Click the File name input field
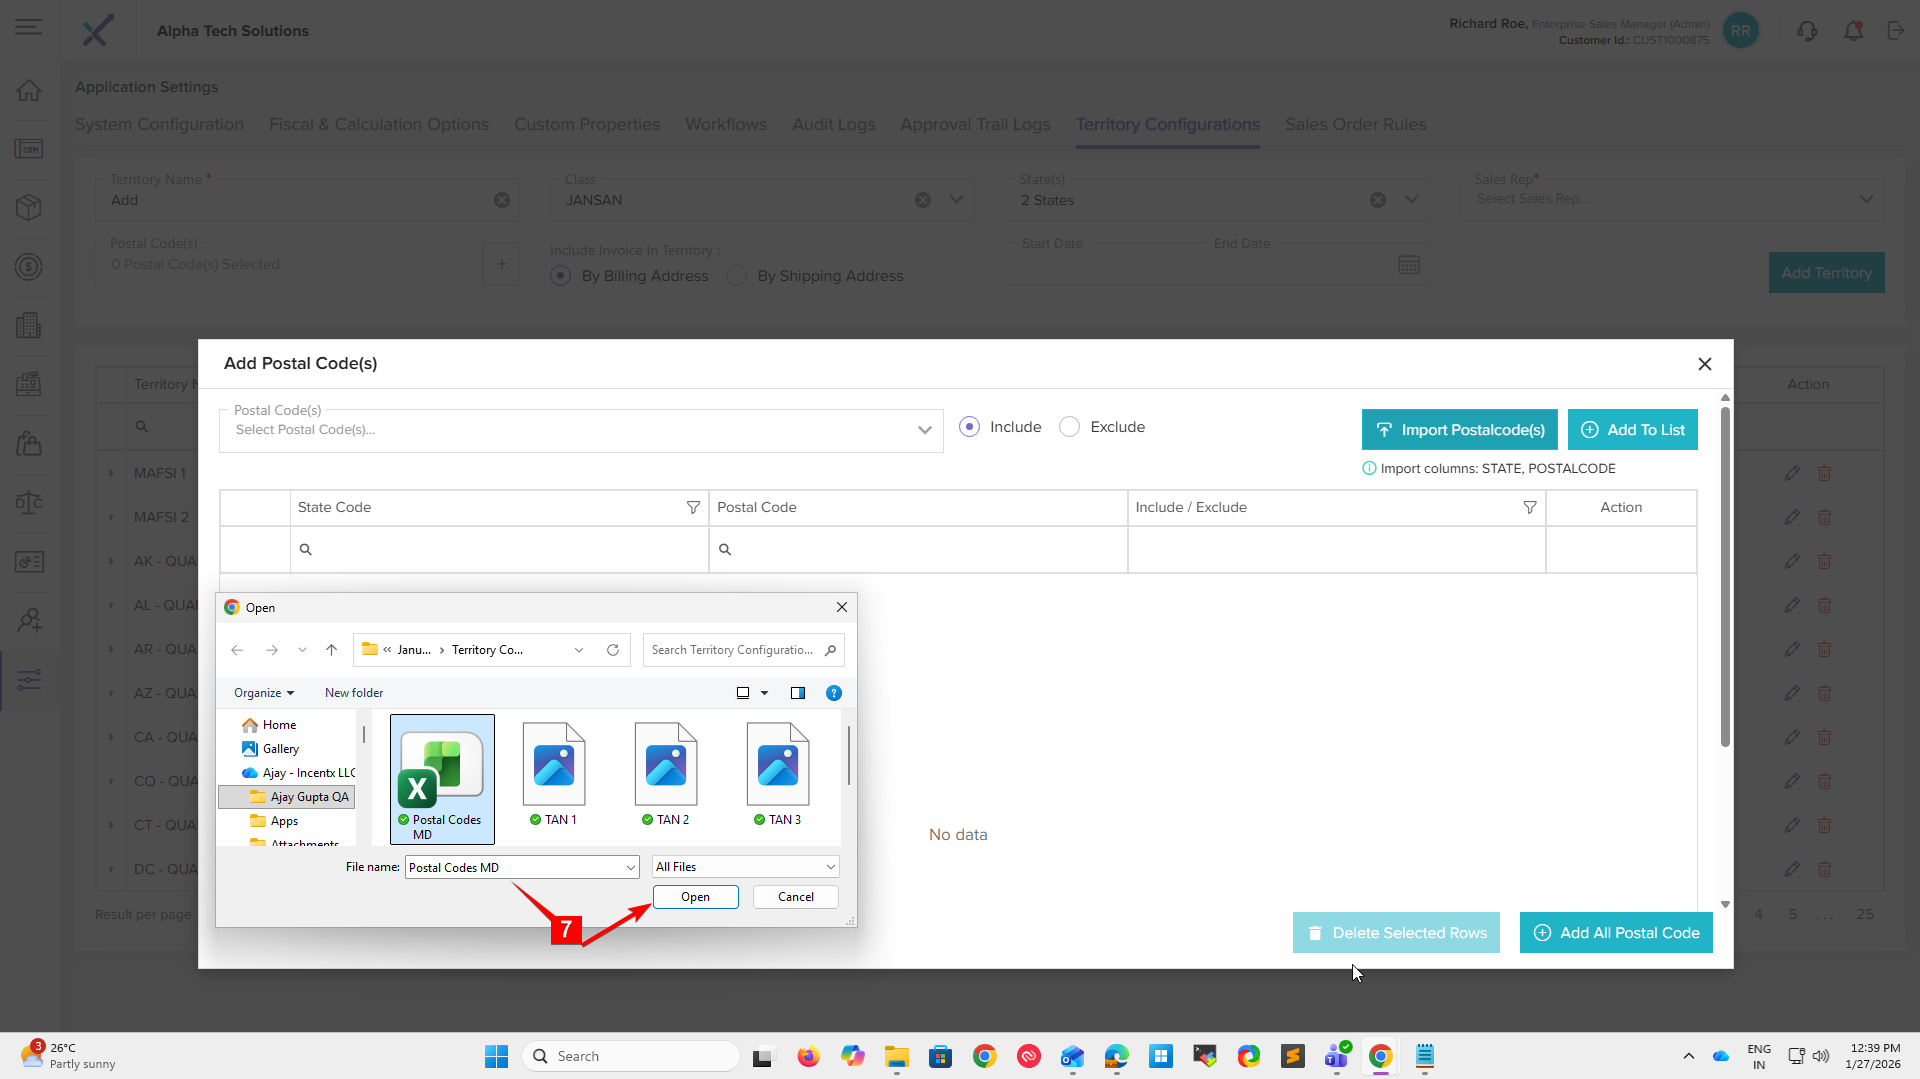 [x=514, y=867]
